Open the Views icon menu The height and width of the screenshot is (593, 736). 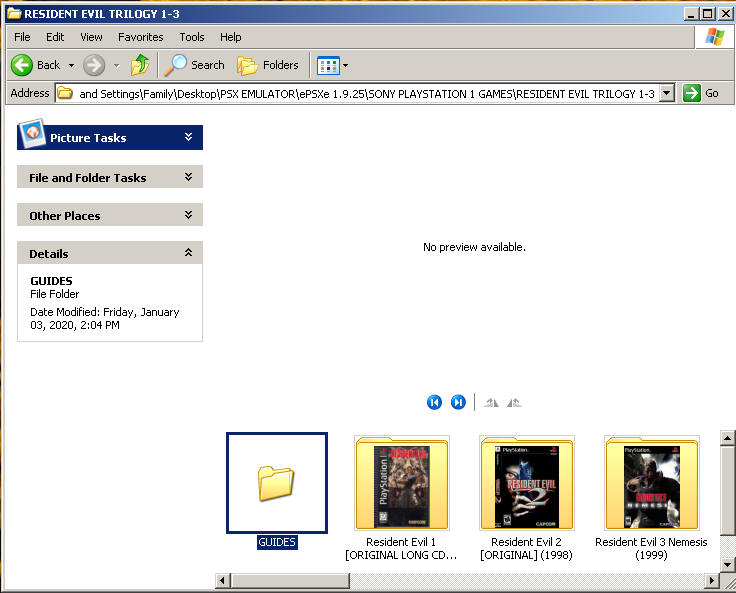(x=328, y=65)
